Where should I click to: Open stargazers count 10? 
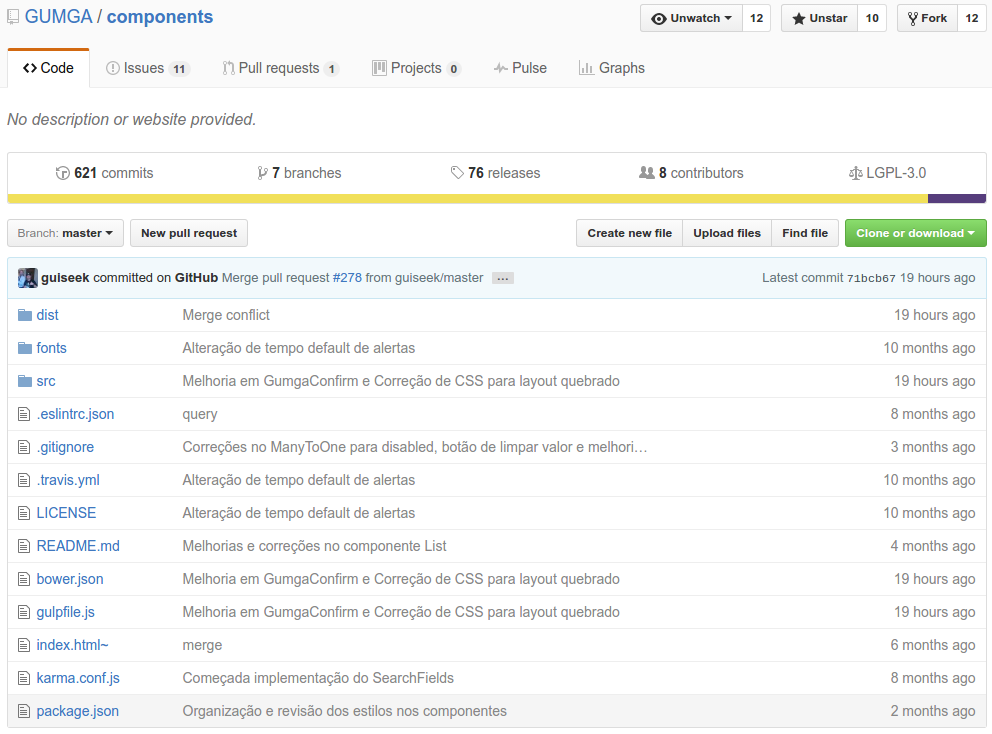[x=872, y=18]
